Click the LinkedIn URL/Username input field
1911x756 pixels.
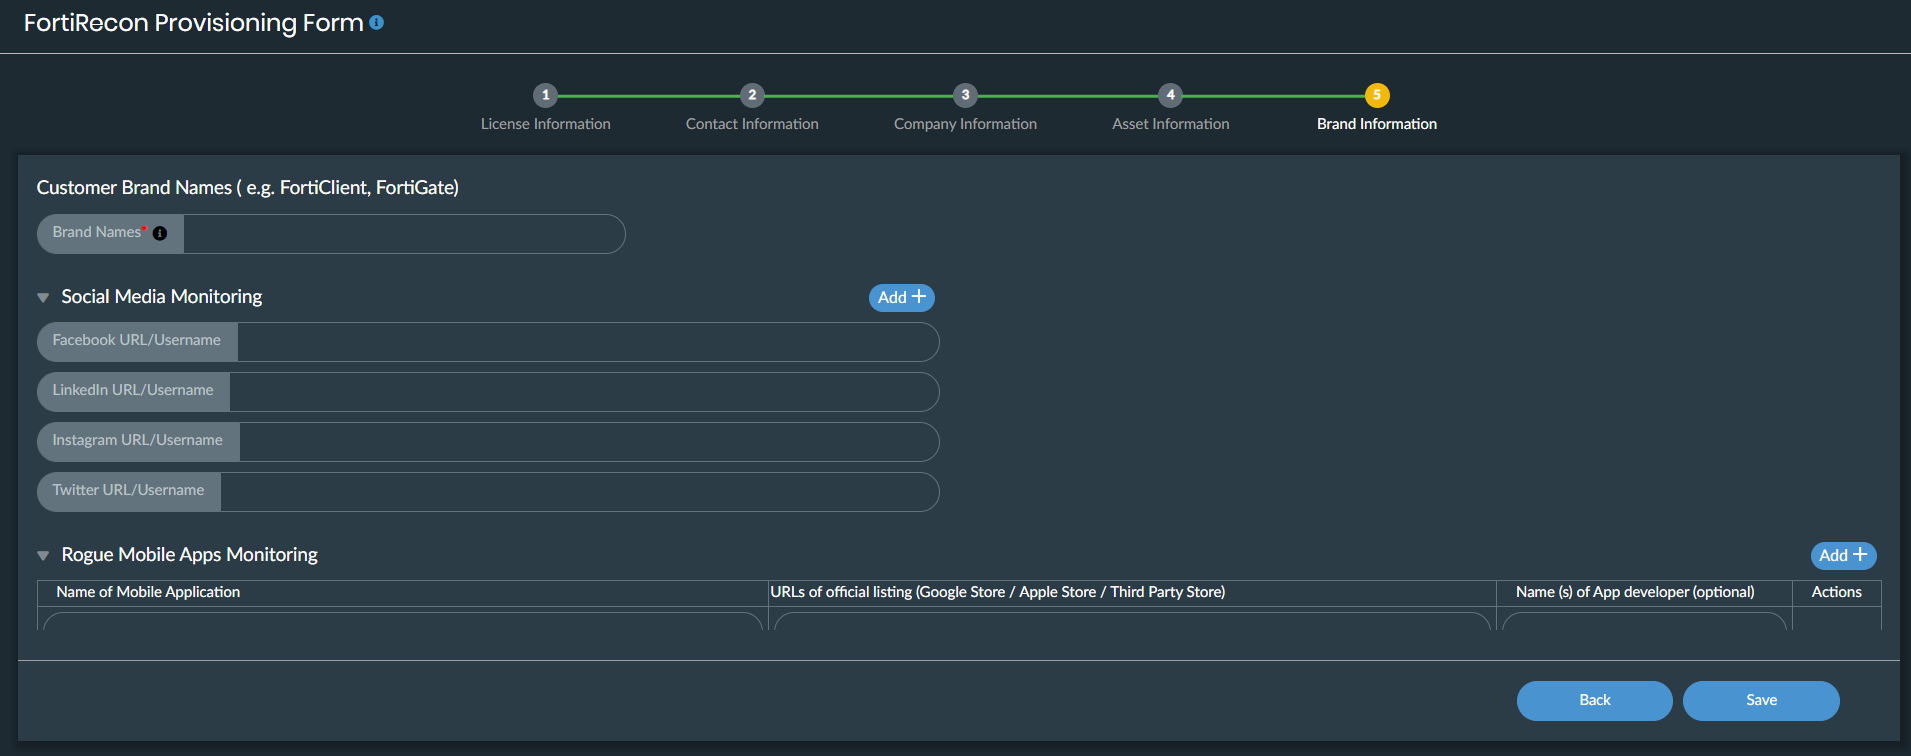point(583,392)
